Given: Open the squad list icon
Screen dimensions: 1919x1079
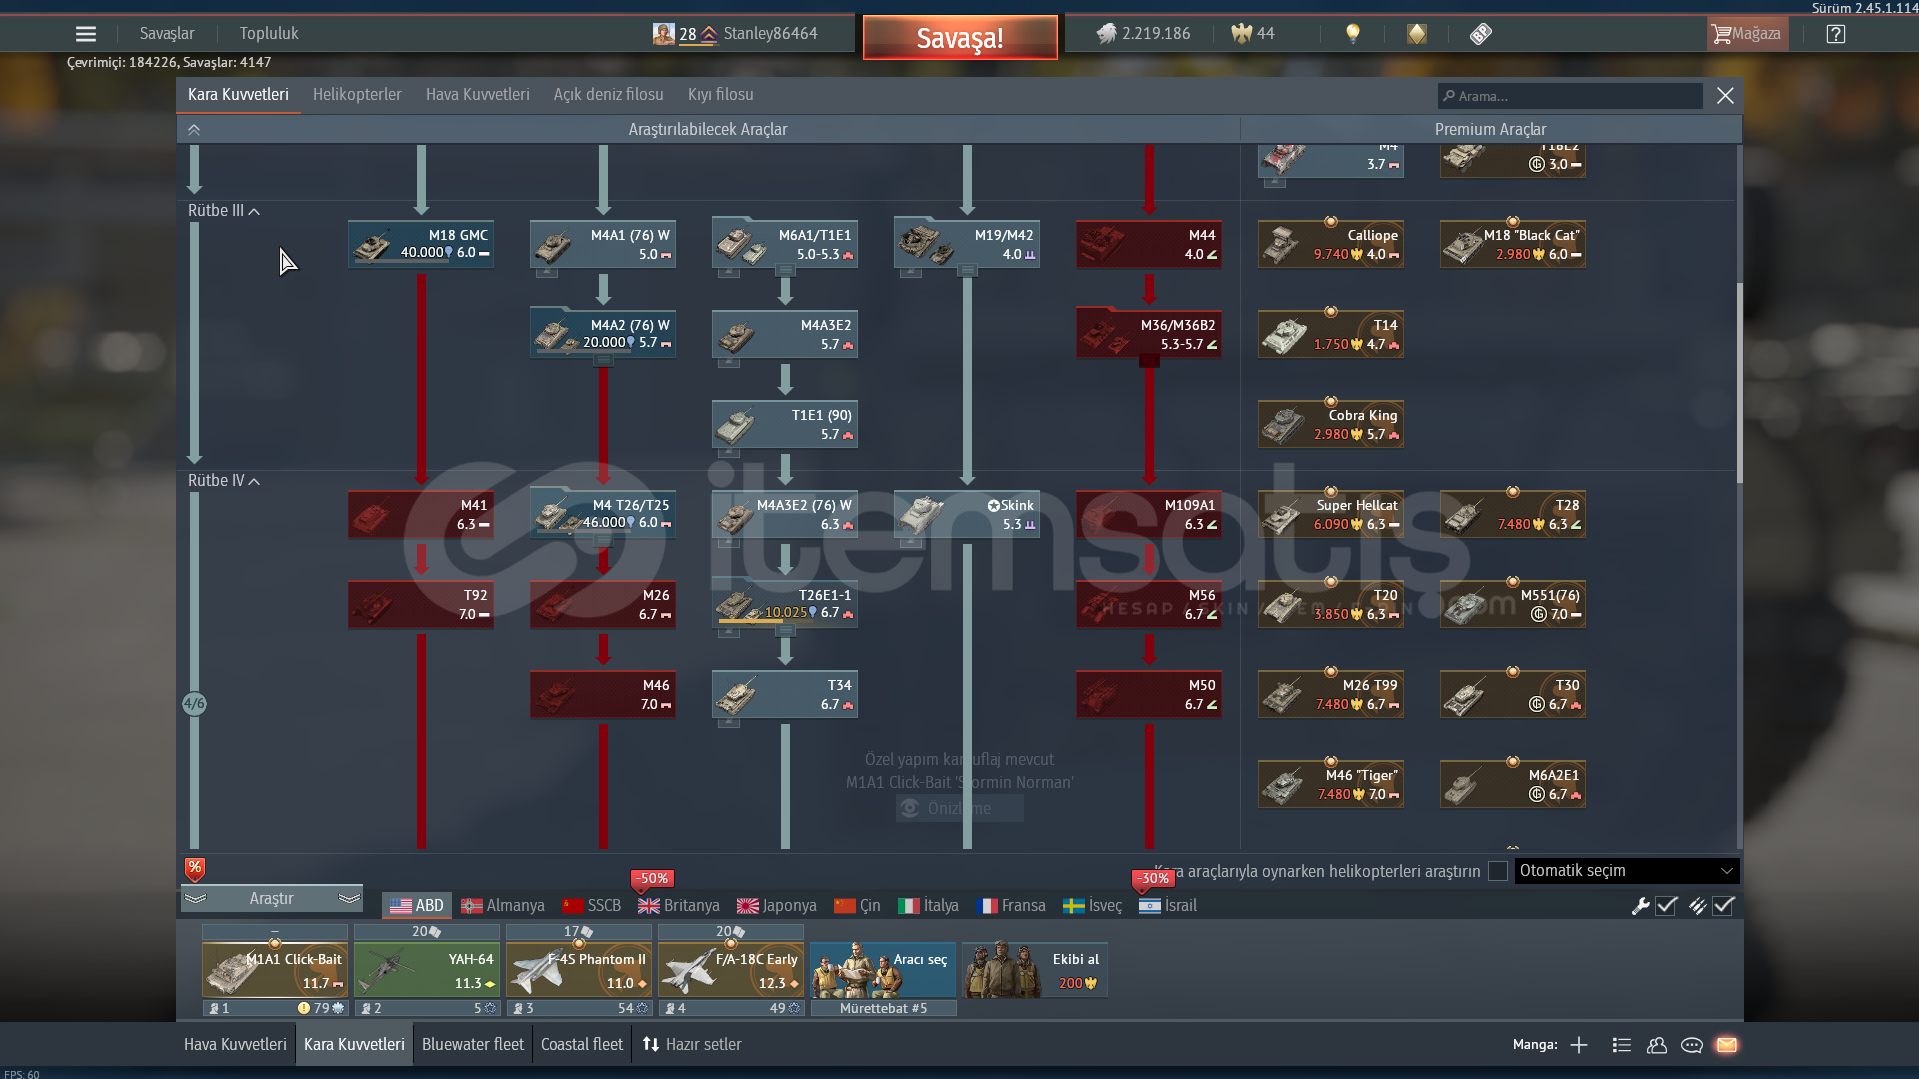Looking at the screenshot, I should [x=1622, y=1045].
